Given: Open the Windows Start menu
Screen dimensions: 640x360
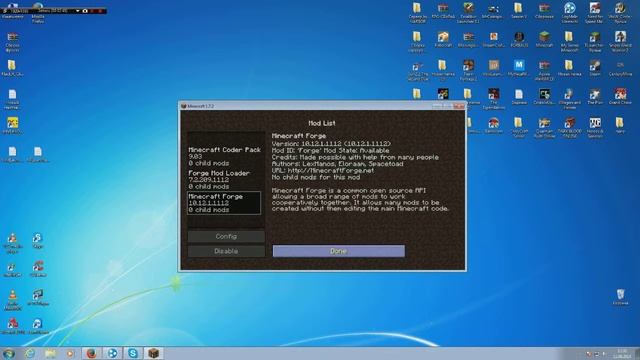Looking at the screenshot, I should tap(9, 353).
